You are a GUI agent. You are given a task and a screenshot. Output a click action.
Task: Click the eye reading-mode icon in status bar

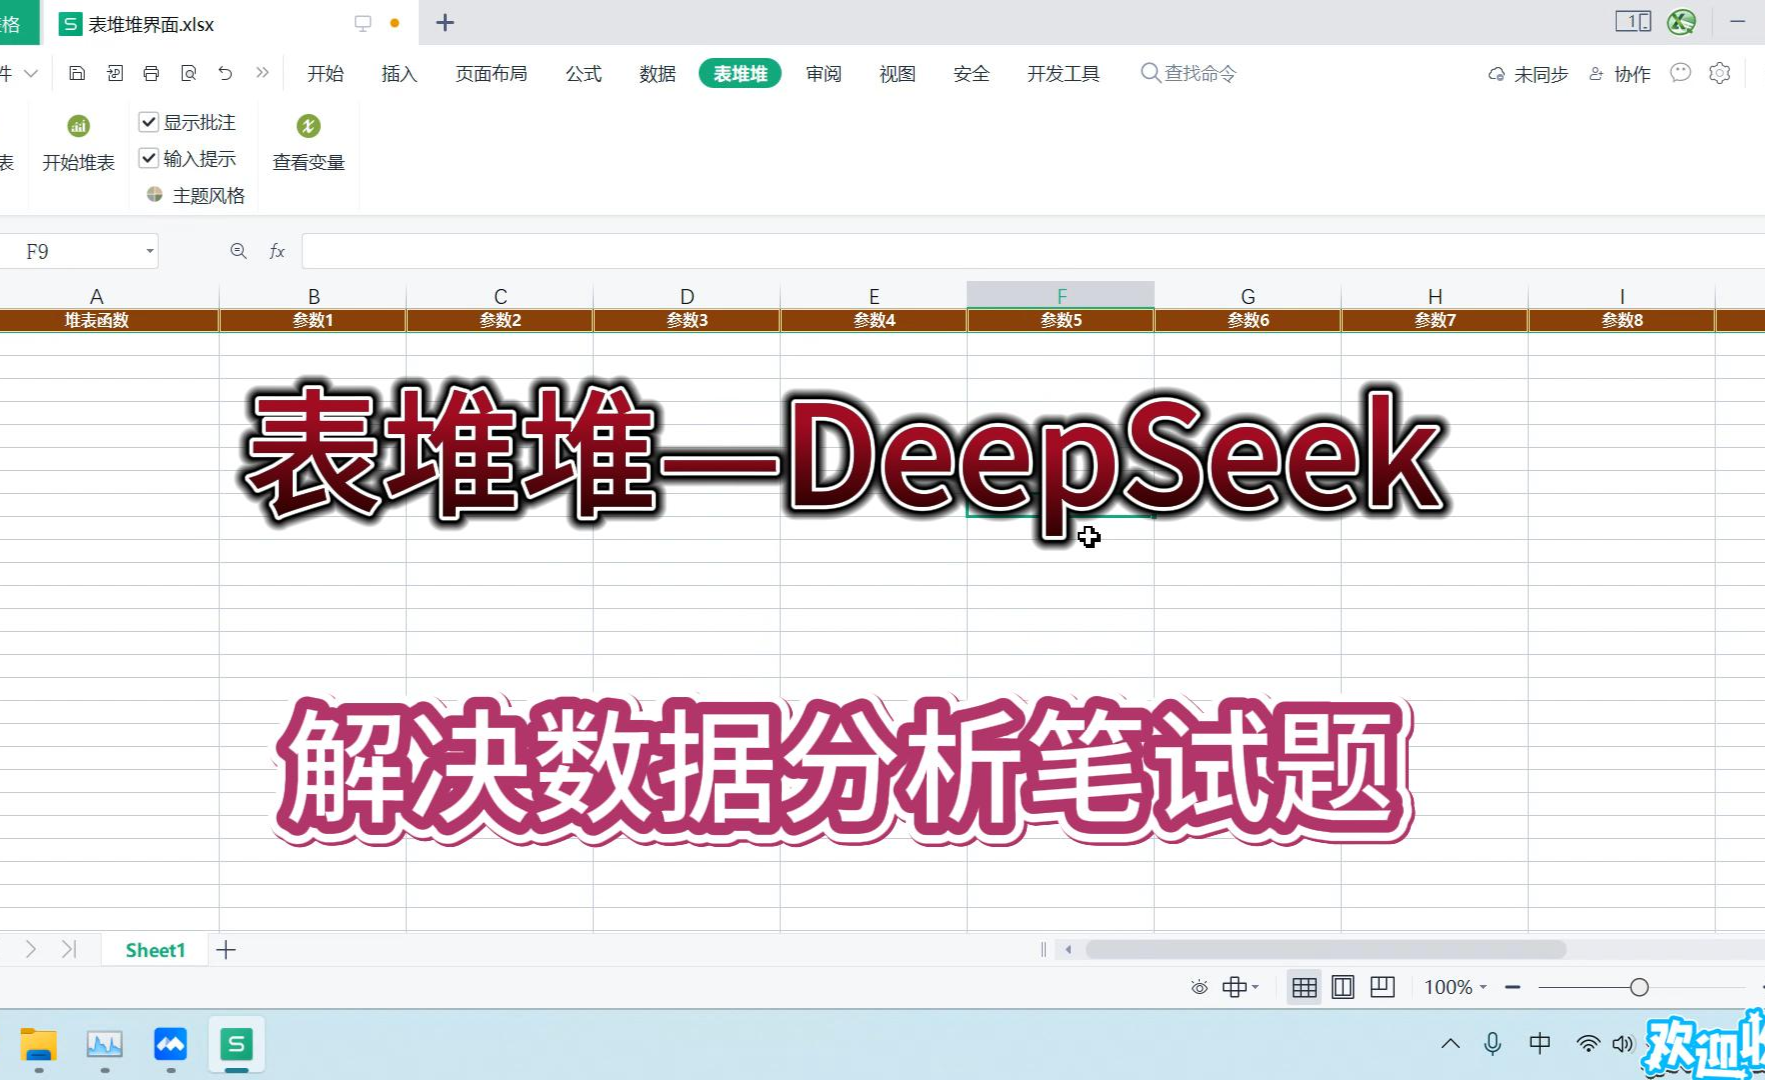(x=1199, y=987)
